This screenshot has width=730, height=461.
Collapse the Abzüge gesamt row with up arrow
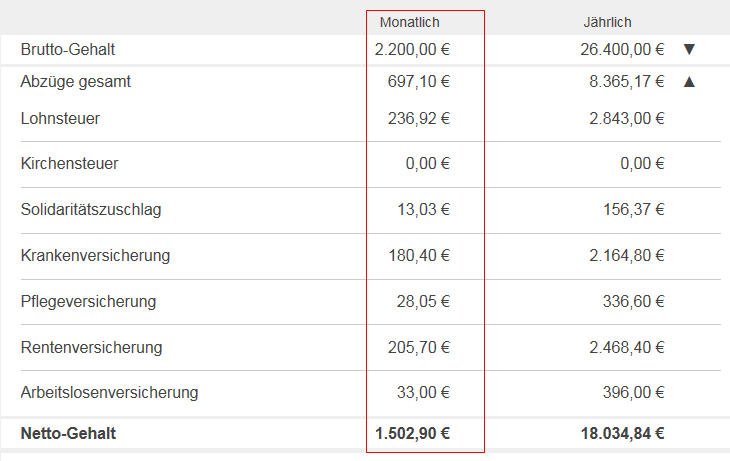(689, 82)
